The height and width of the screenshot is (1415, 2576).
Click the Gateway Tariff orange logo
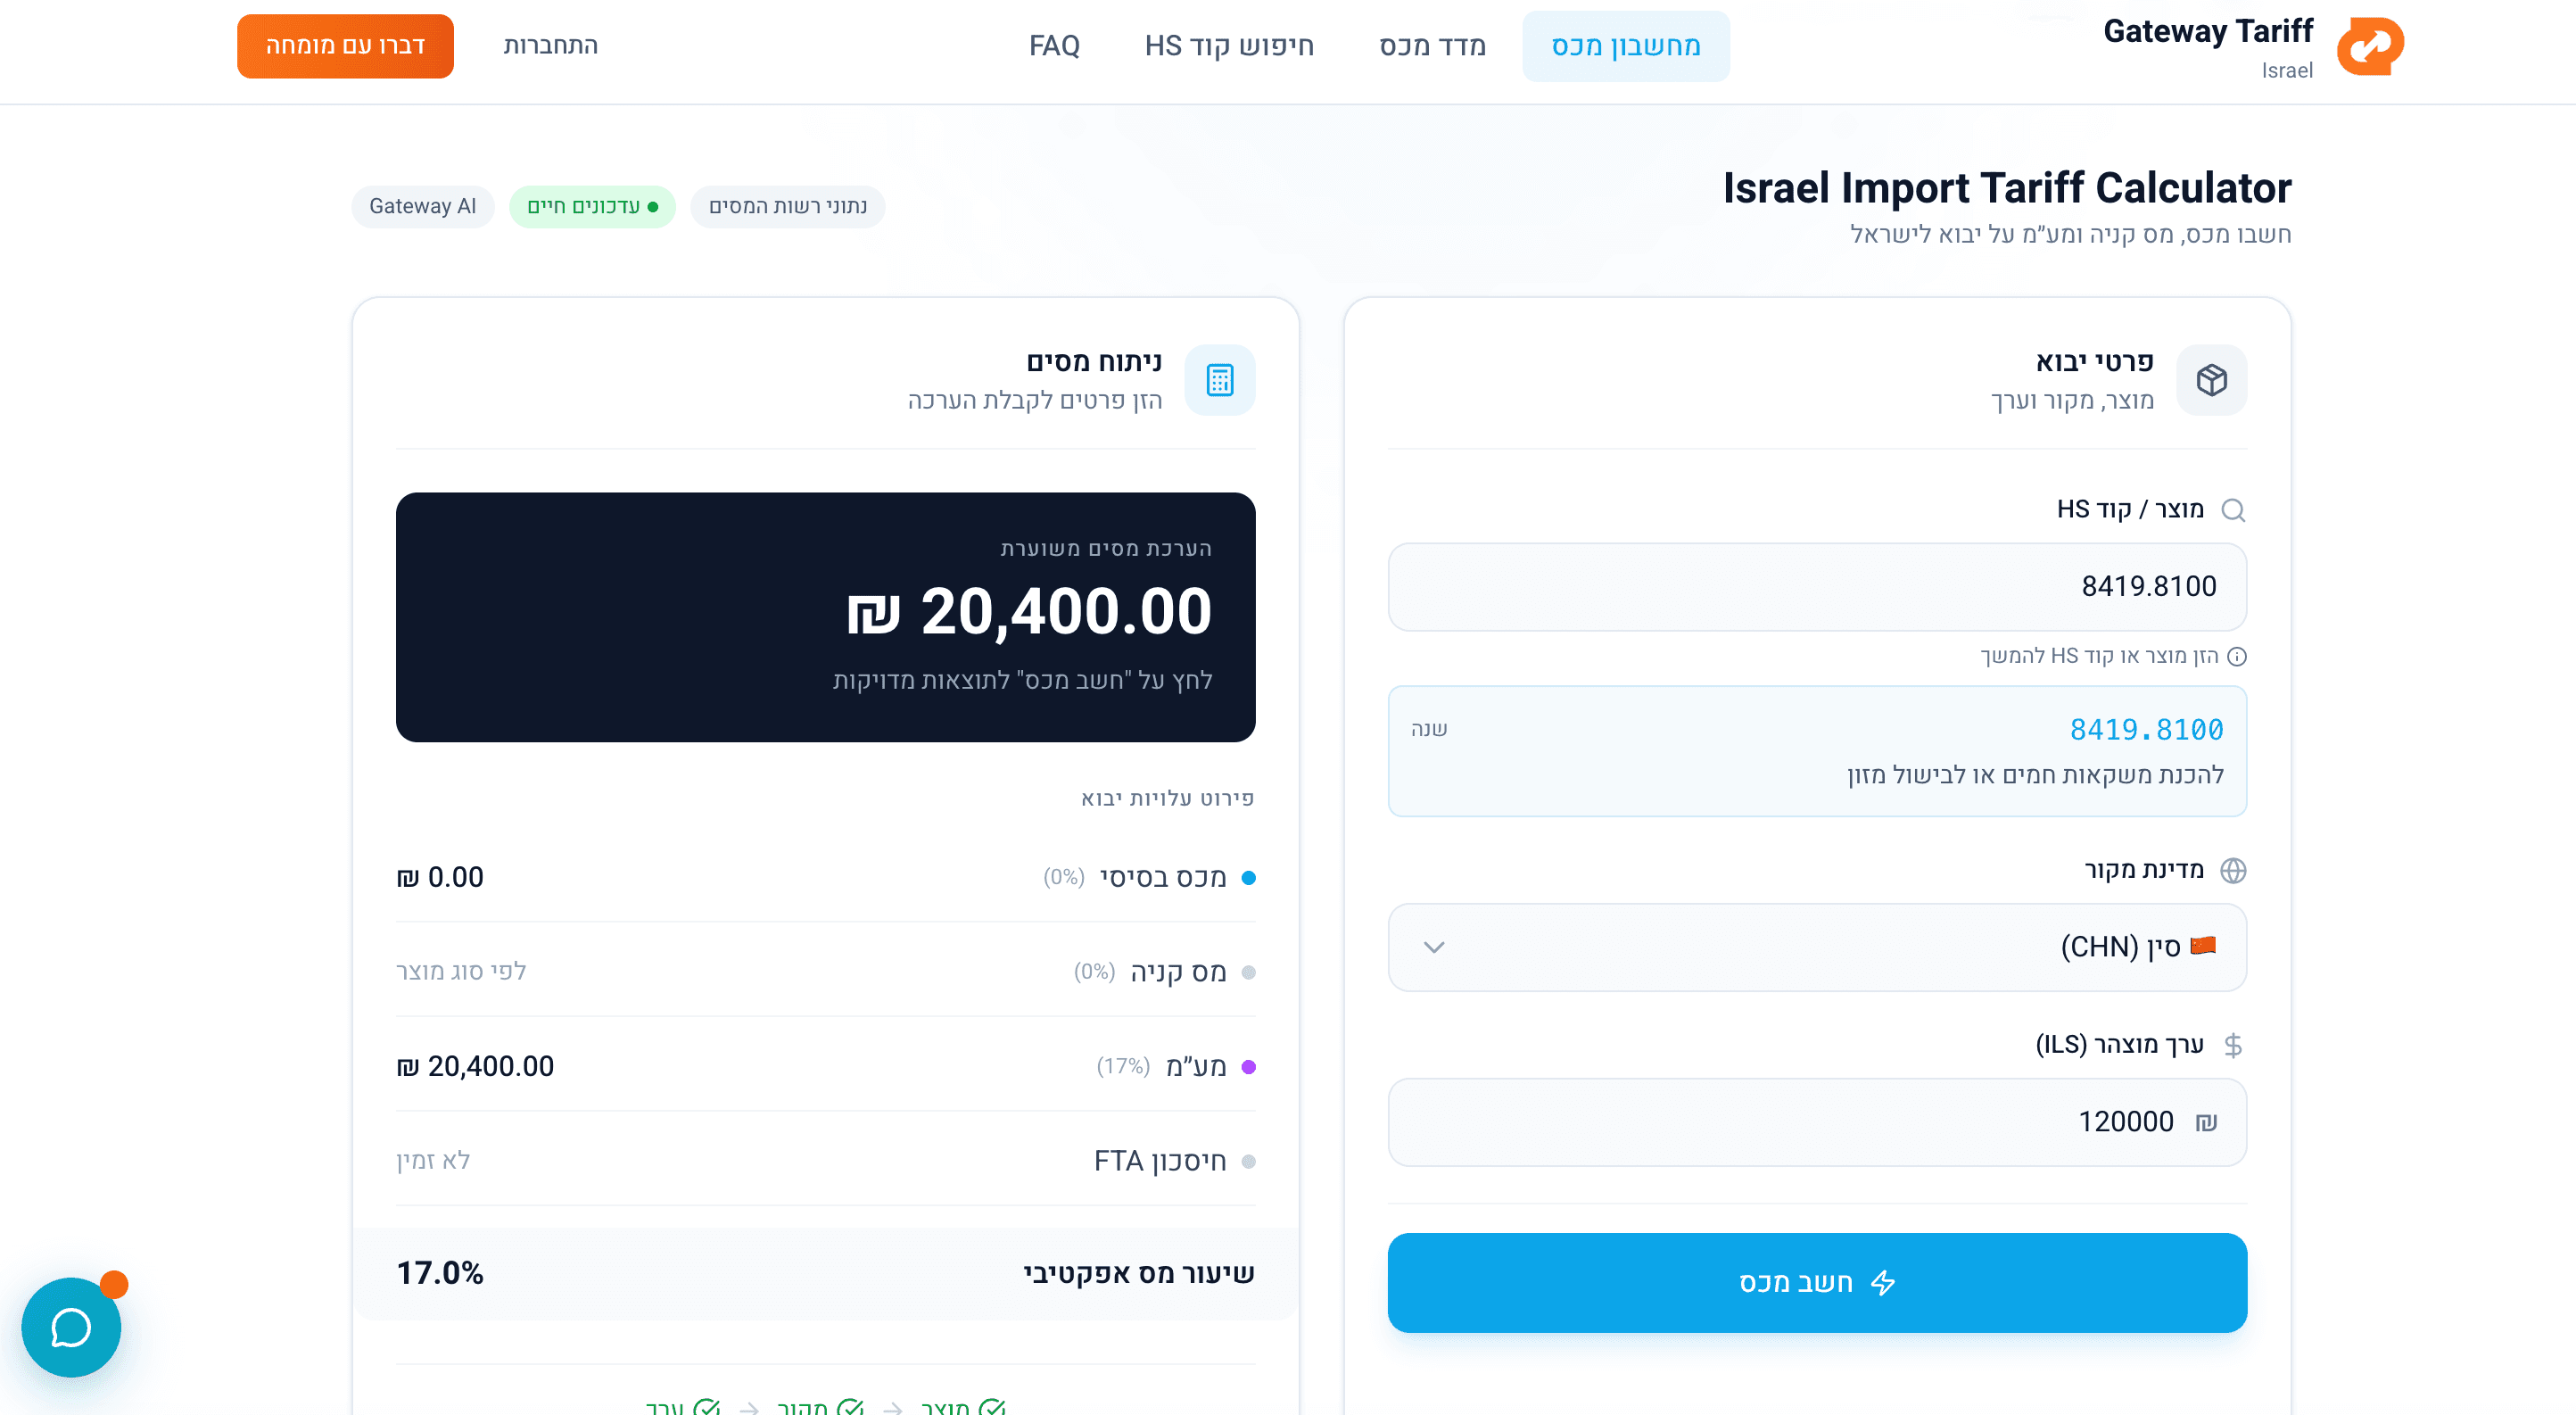pos(2369,46)
